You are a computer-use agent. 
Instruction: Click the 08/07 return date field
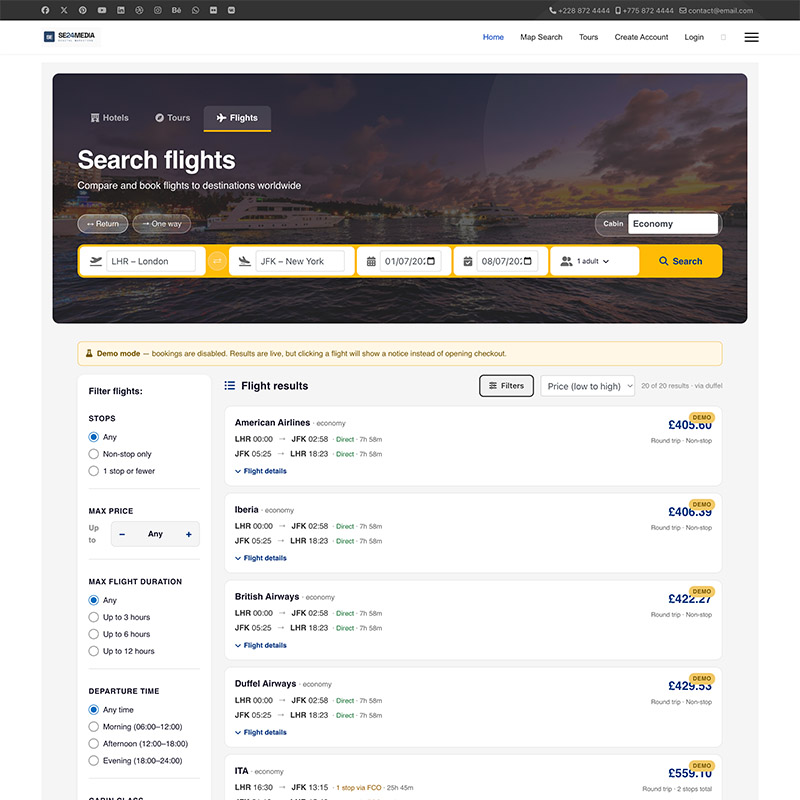pyautogui.click(x=507, y=261)
